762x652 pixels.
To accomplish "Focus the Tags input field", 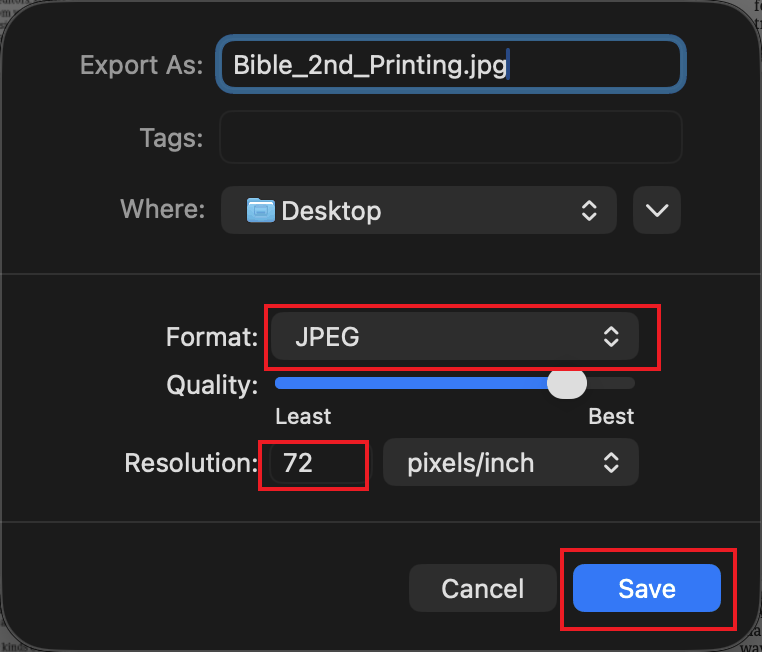I will coord(450,137).
